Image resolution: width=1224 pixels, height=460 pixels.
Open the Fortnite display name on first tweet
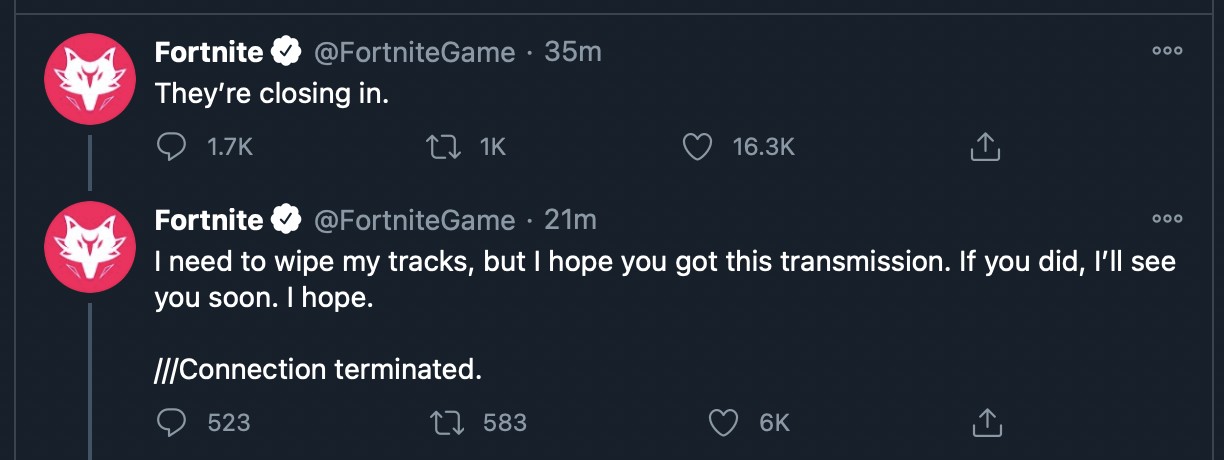(208, 52)
